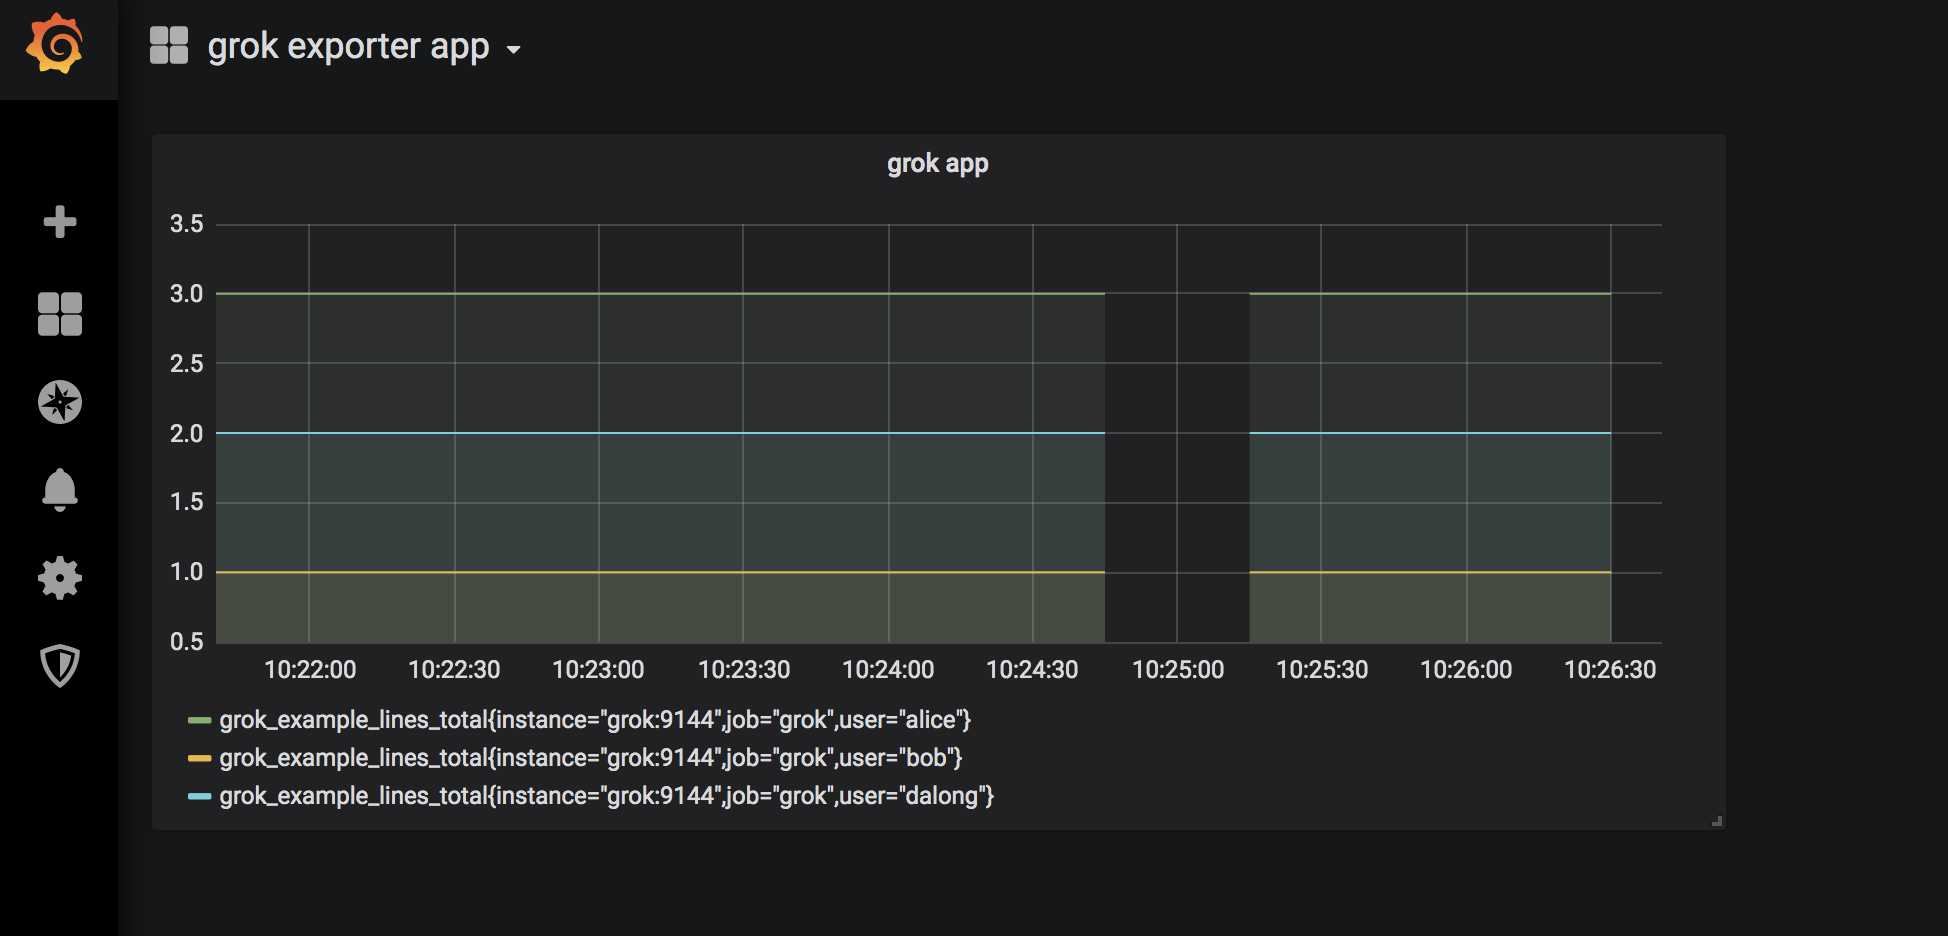Click the 3.0 y-axis label

pos(186,294)
